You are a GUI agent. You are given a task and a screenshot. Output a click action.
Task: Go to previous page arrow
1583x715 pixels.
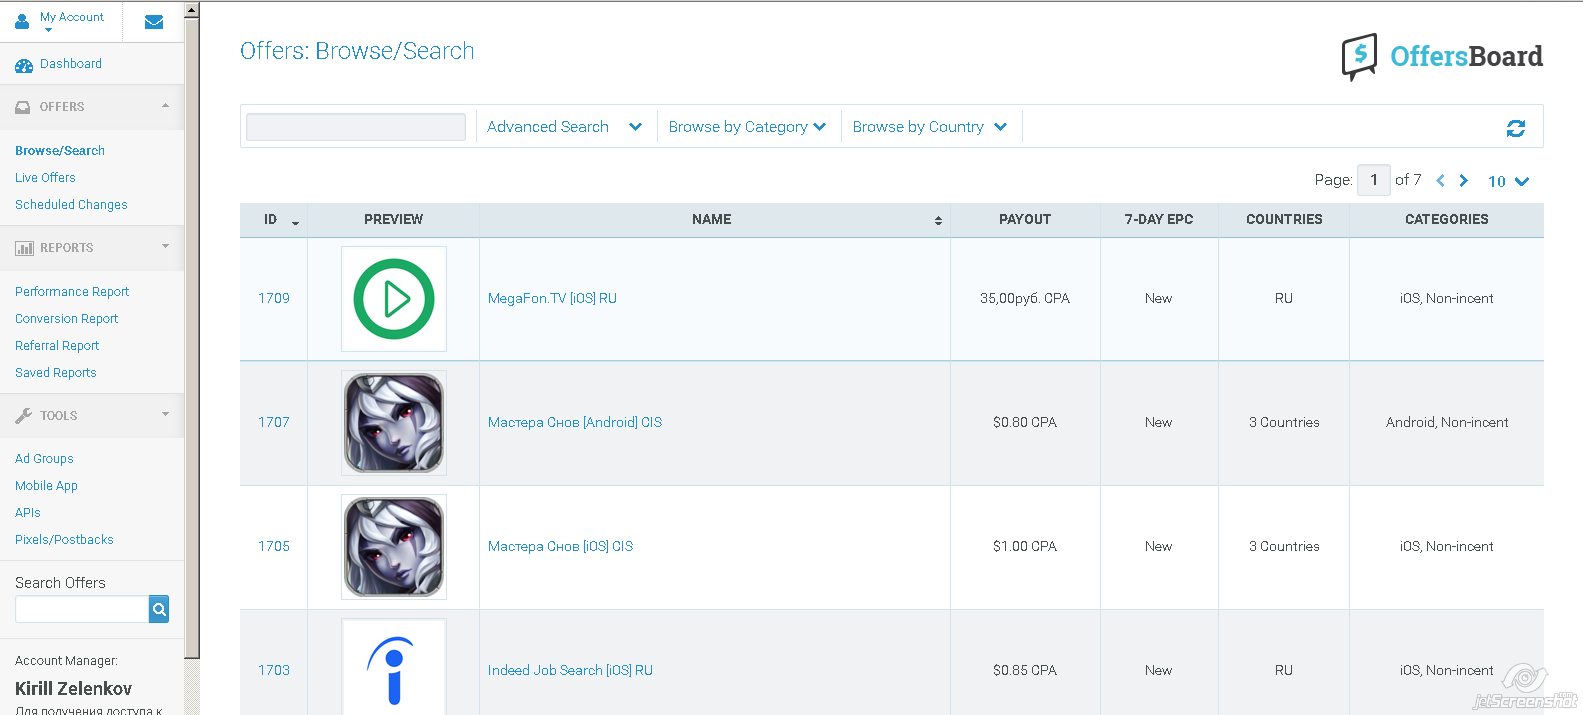(x=1440, y=181)
